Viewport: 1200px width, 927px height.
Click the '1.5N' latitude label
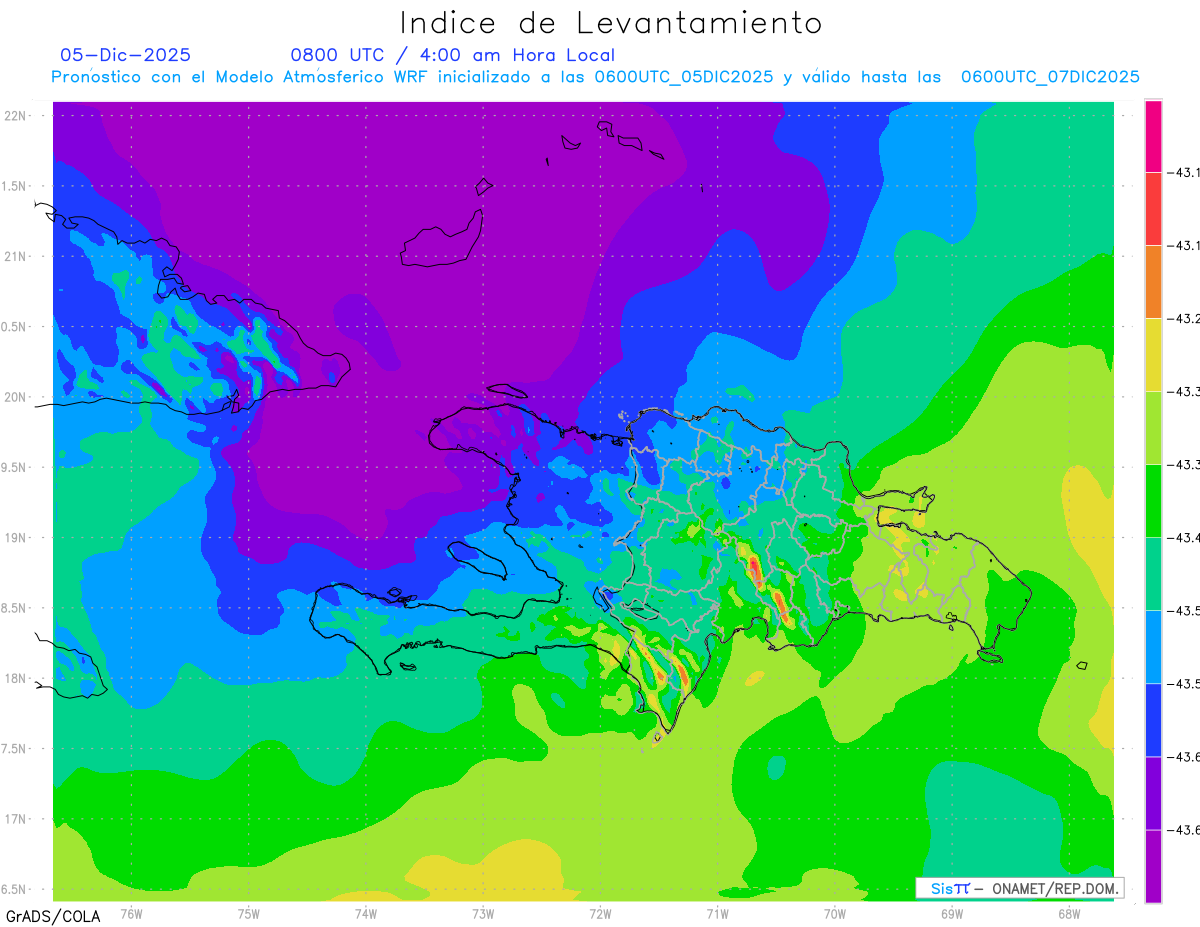[15, 186]
